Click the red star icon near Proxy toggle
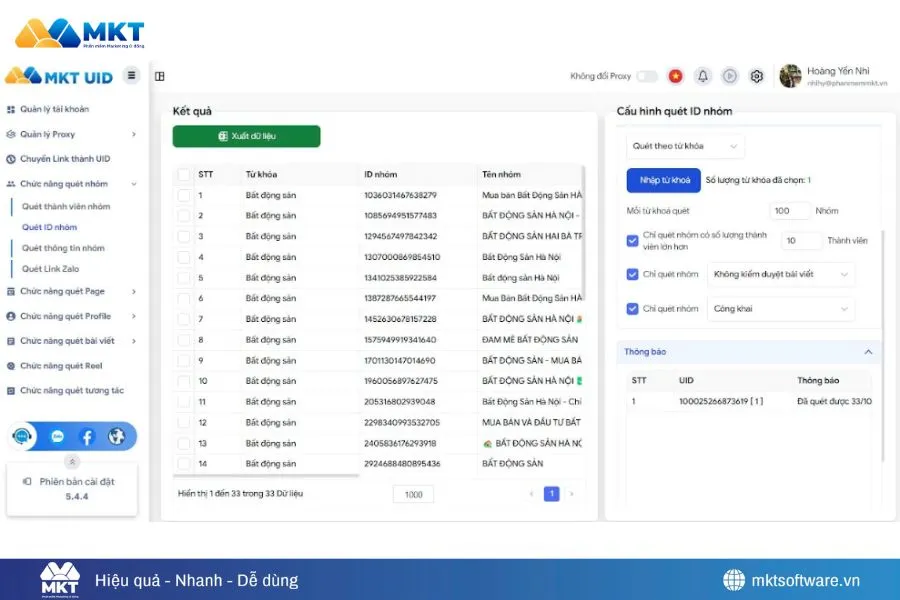The height and width of the screenshot is (600, 900). click(x=677, y=75)
